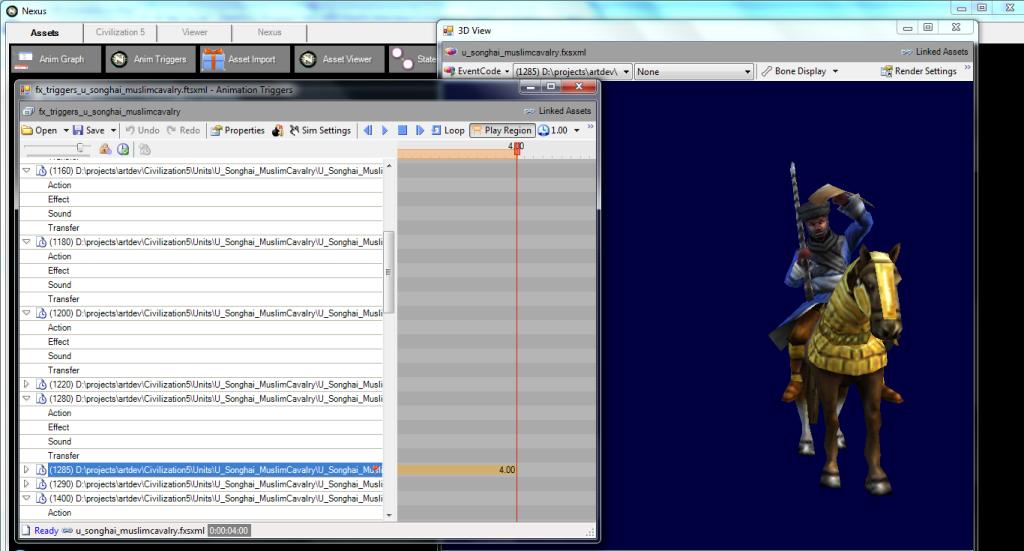Click the Songhai cavalry model in viewport
The image size is (1024, 551).
838,326
